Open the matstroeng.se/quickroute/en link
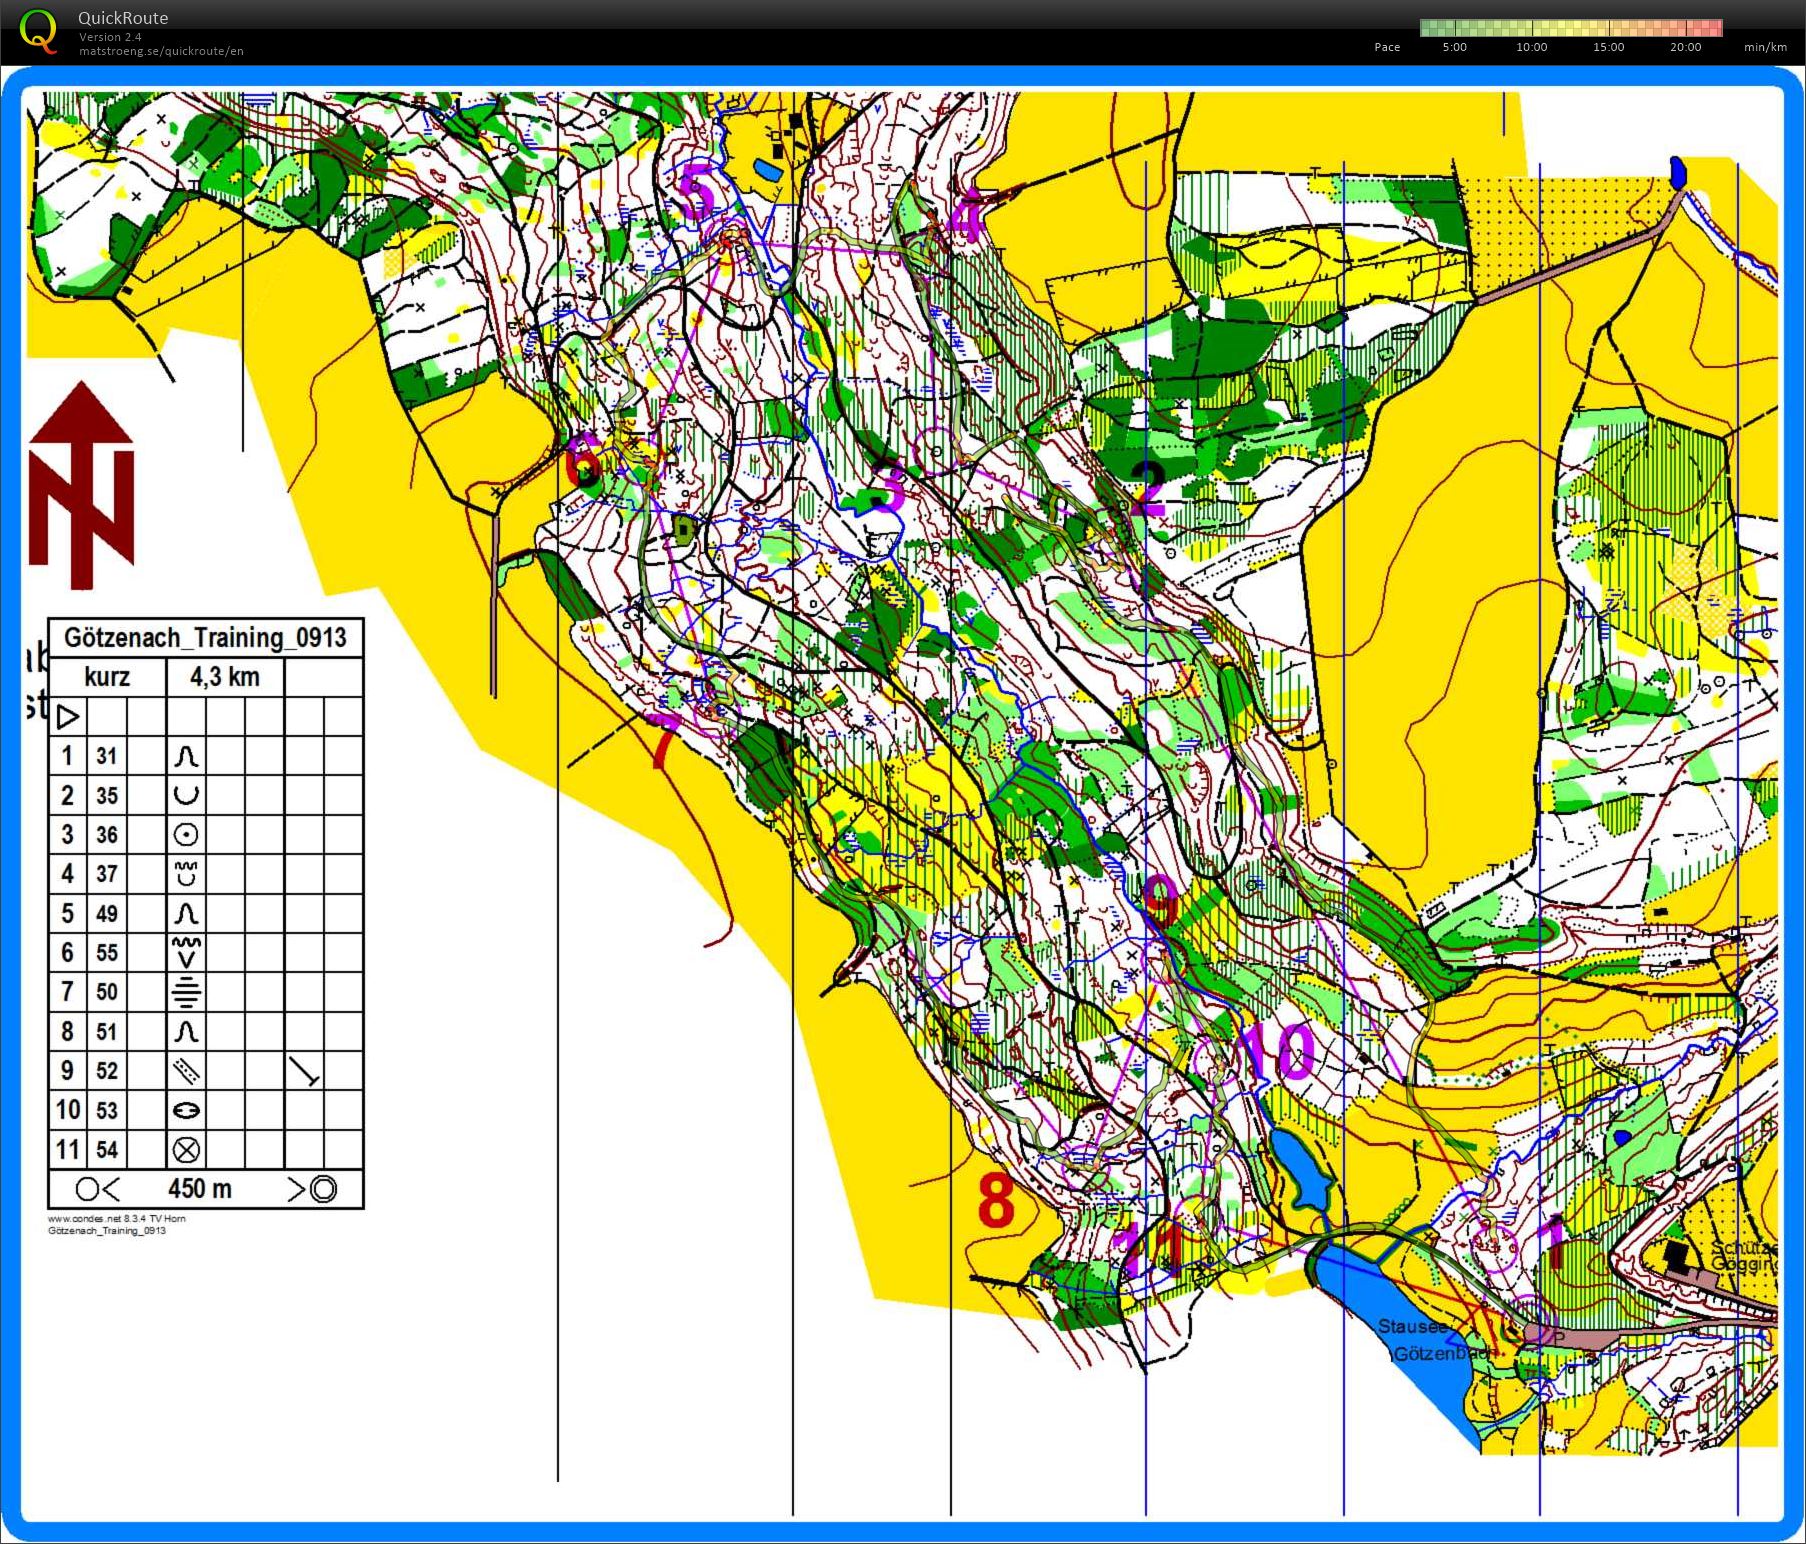The image size is (1806, 1544). [x=161, y=51]
